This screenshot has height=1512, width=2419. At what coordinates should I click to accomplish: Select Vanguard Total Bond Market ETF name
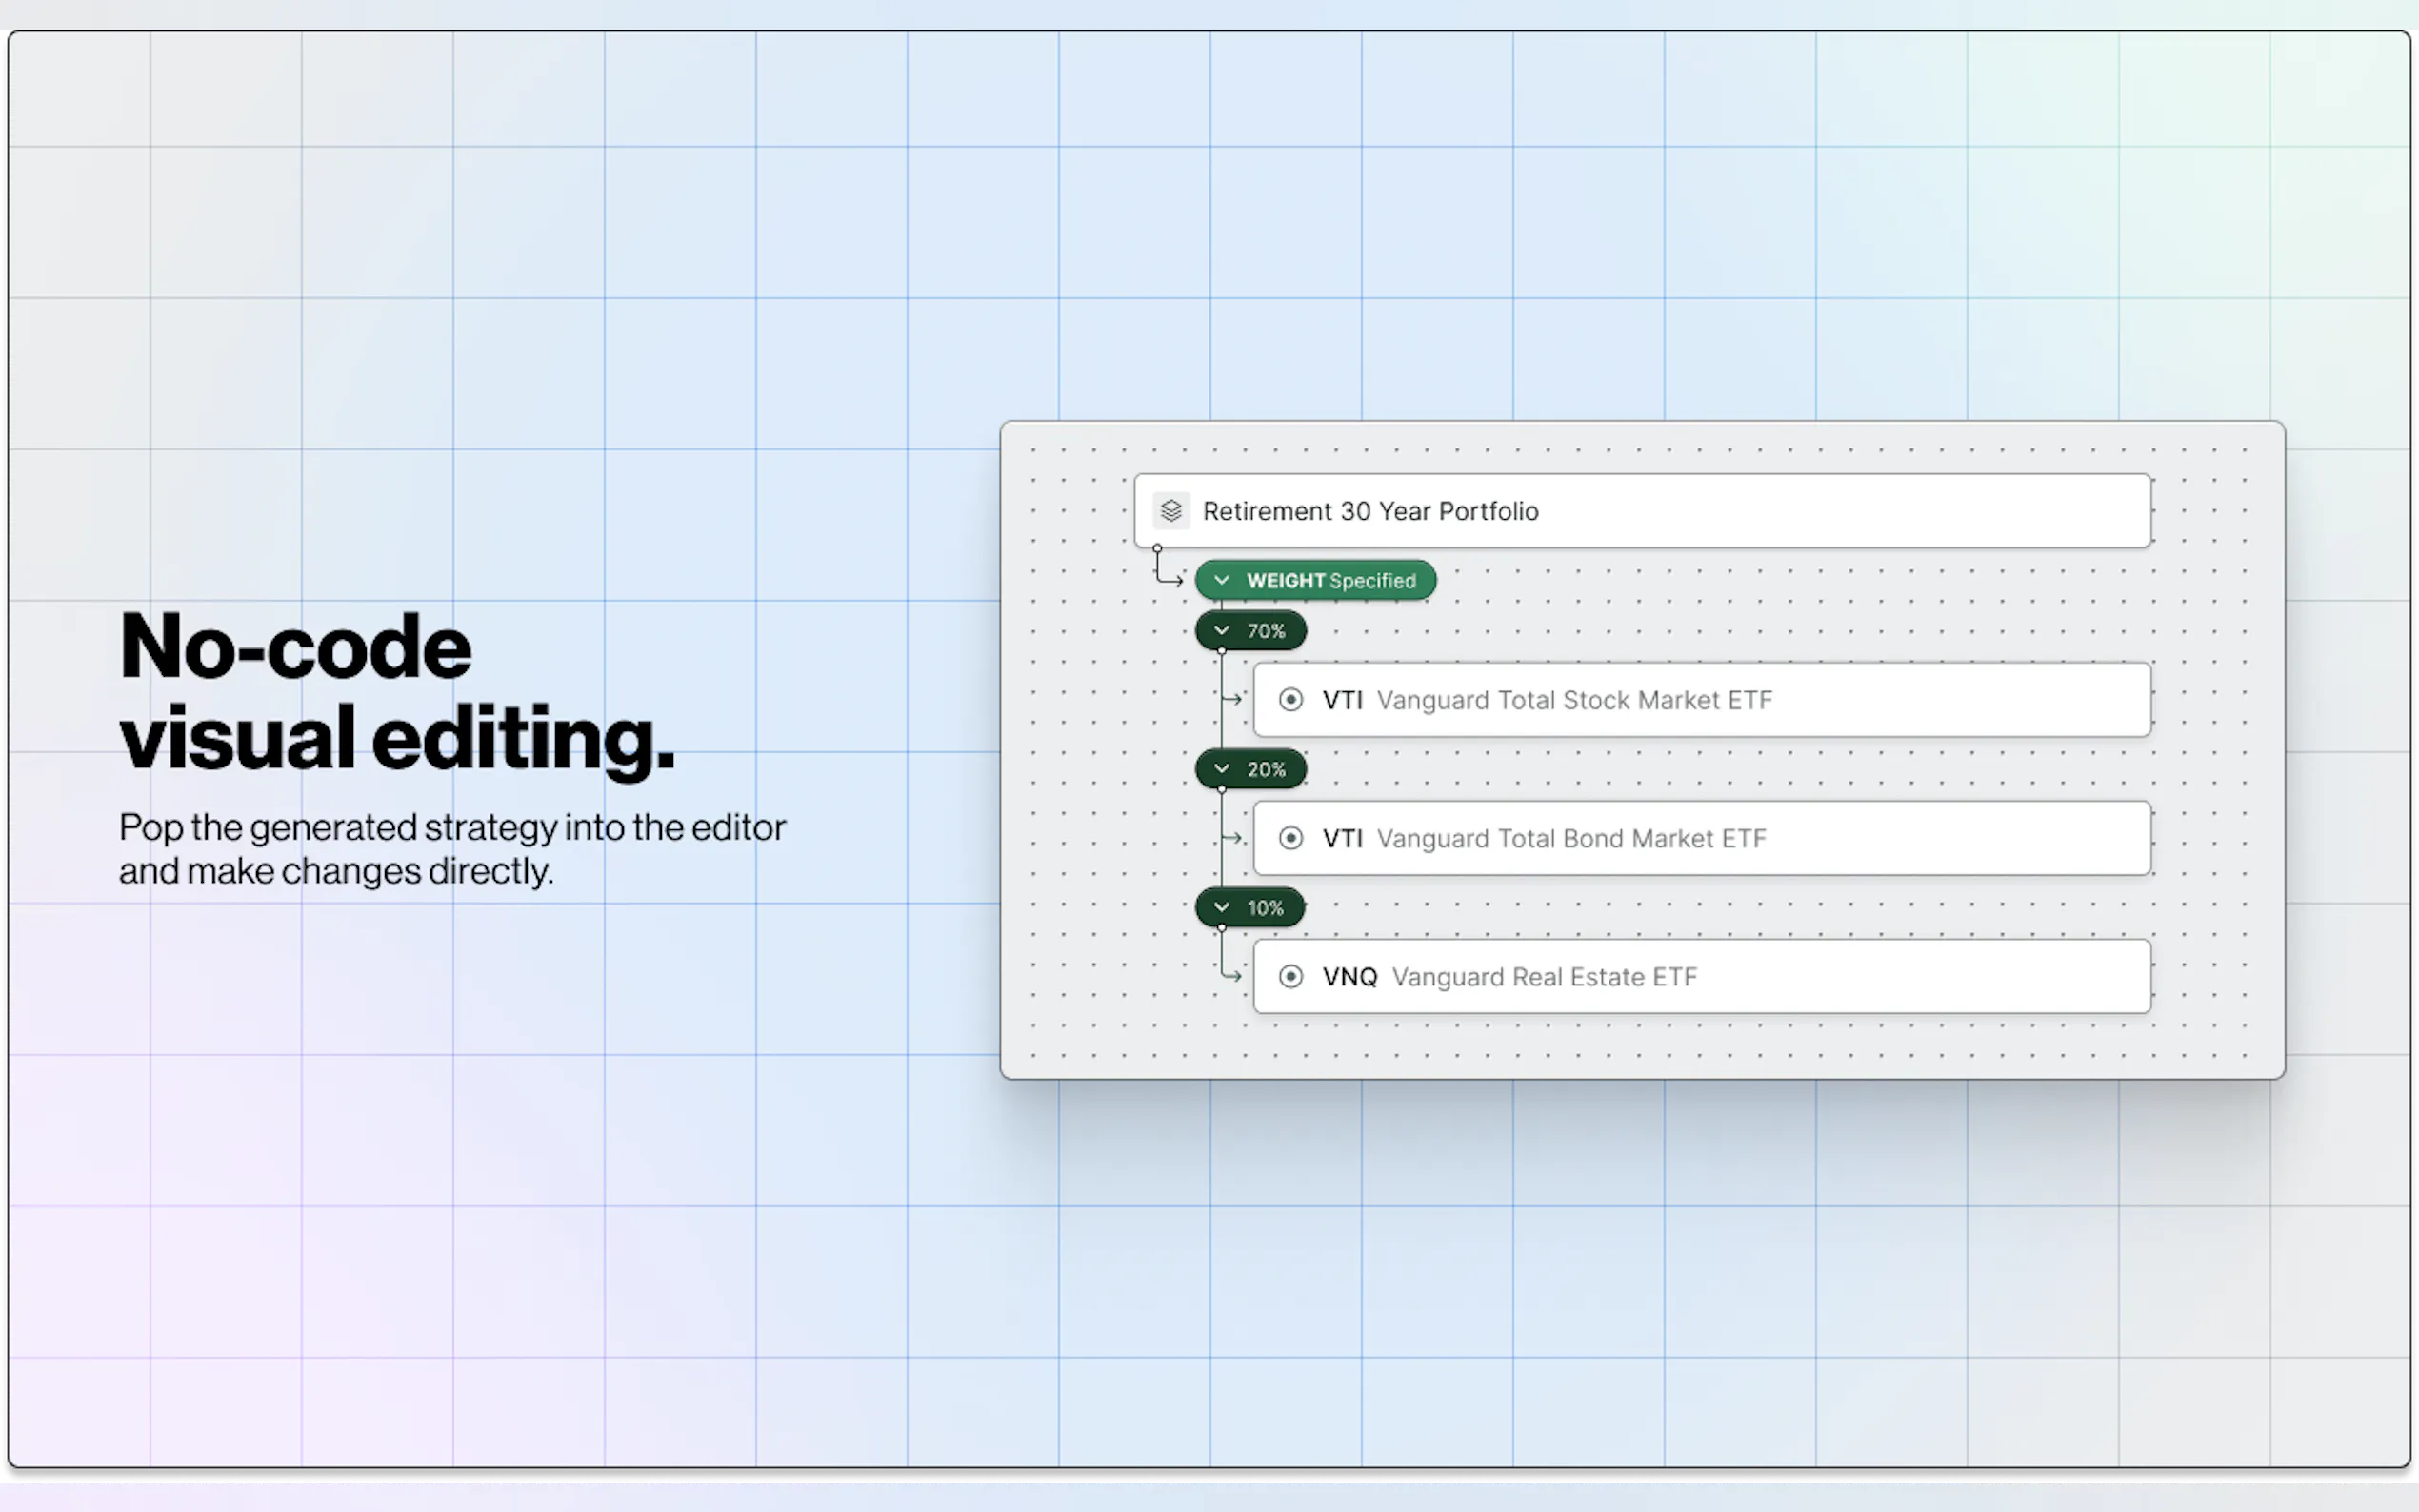click(x=1571, y=838)
